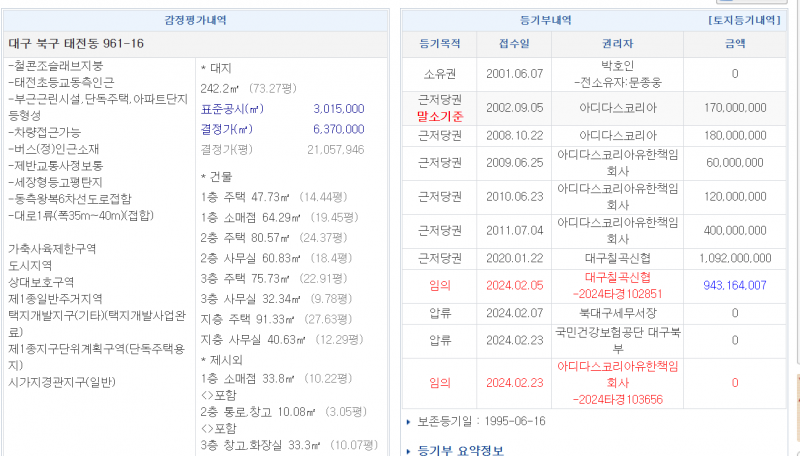Click the arrow icon before 등기부 요약정보
Screen dimensions: 800x456
click(407, 449)
